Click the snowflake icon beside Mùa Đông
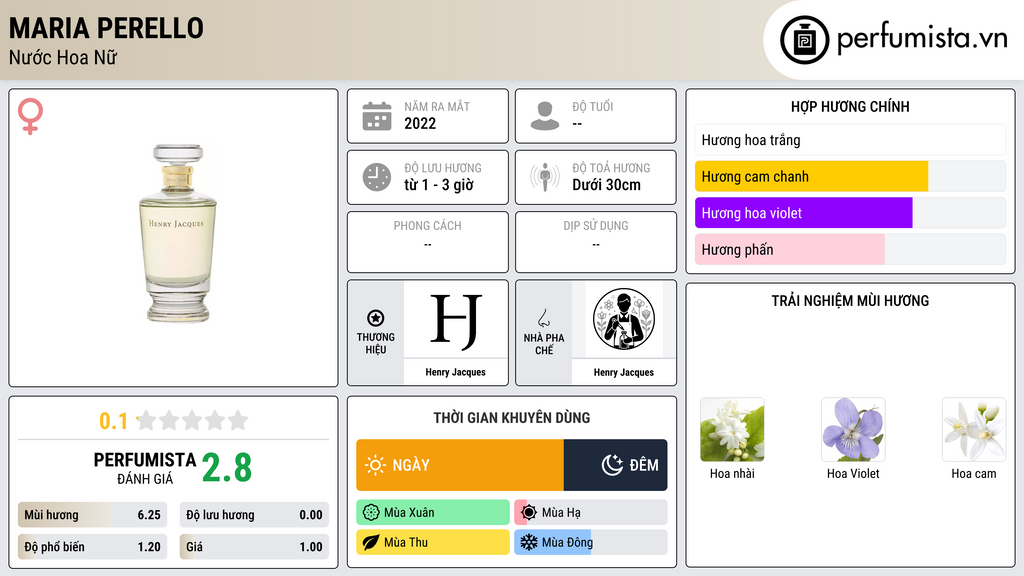 (529, 542)
